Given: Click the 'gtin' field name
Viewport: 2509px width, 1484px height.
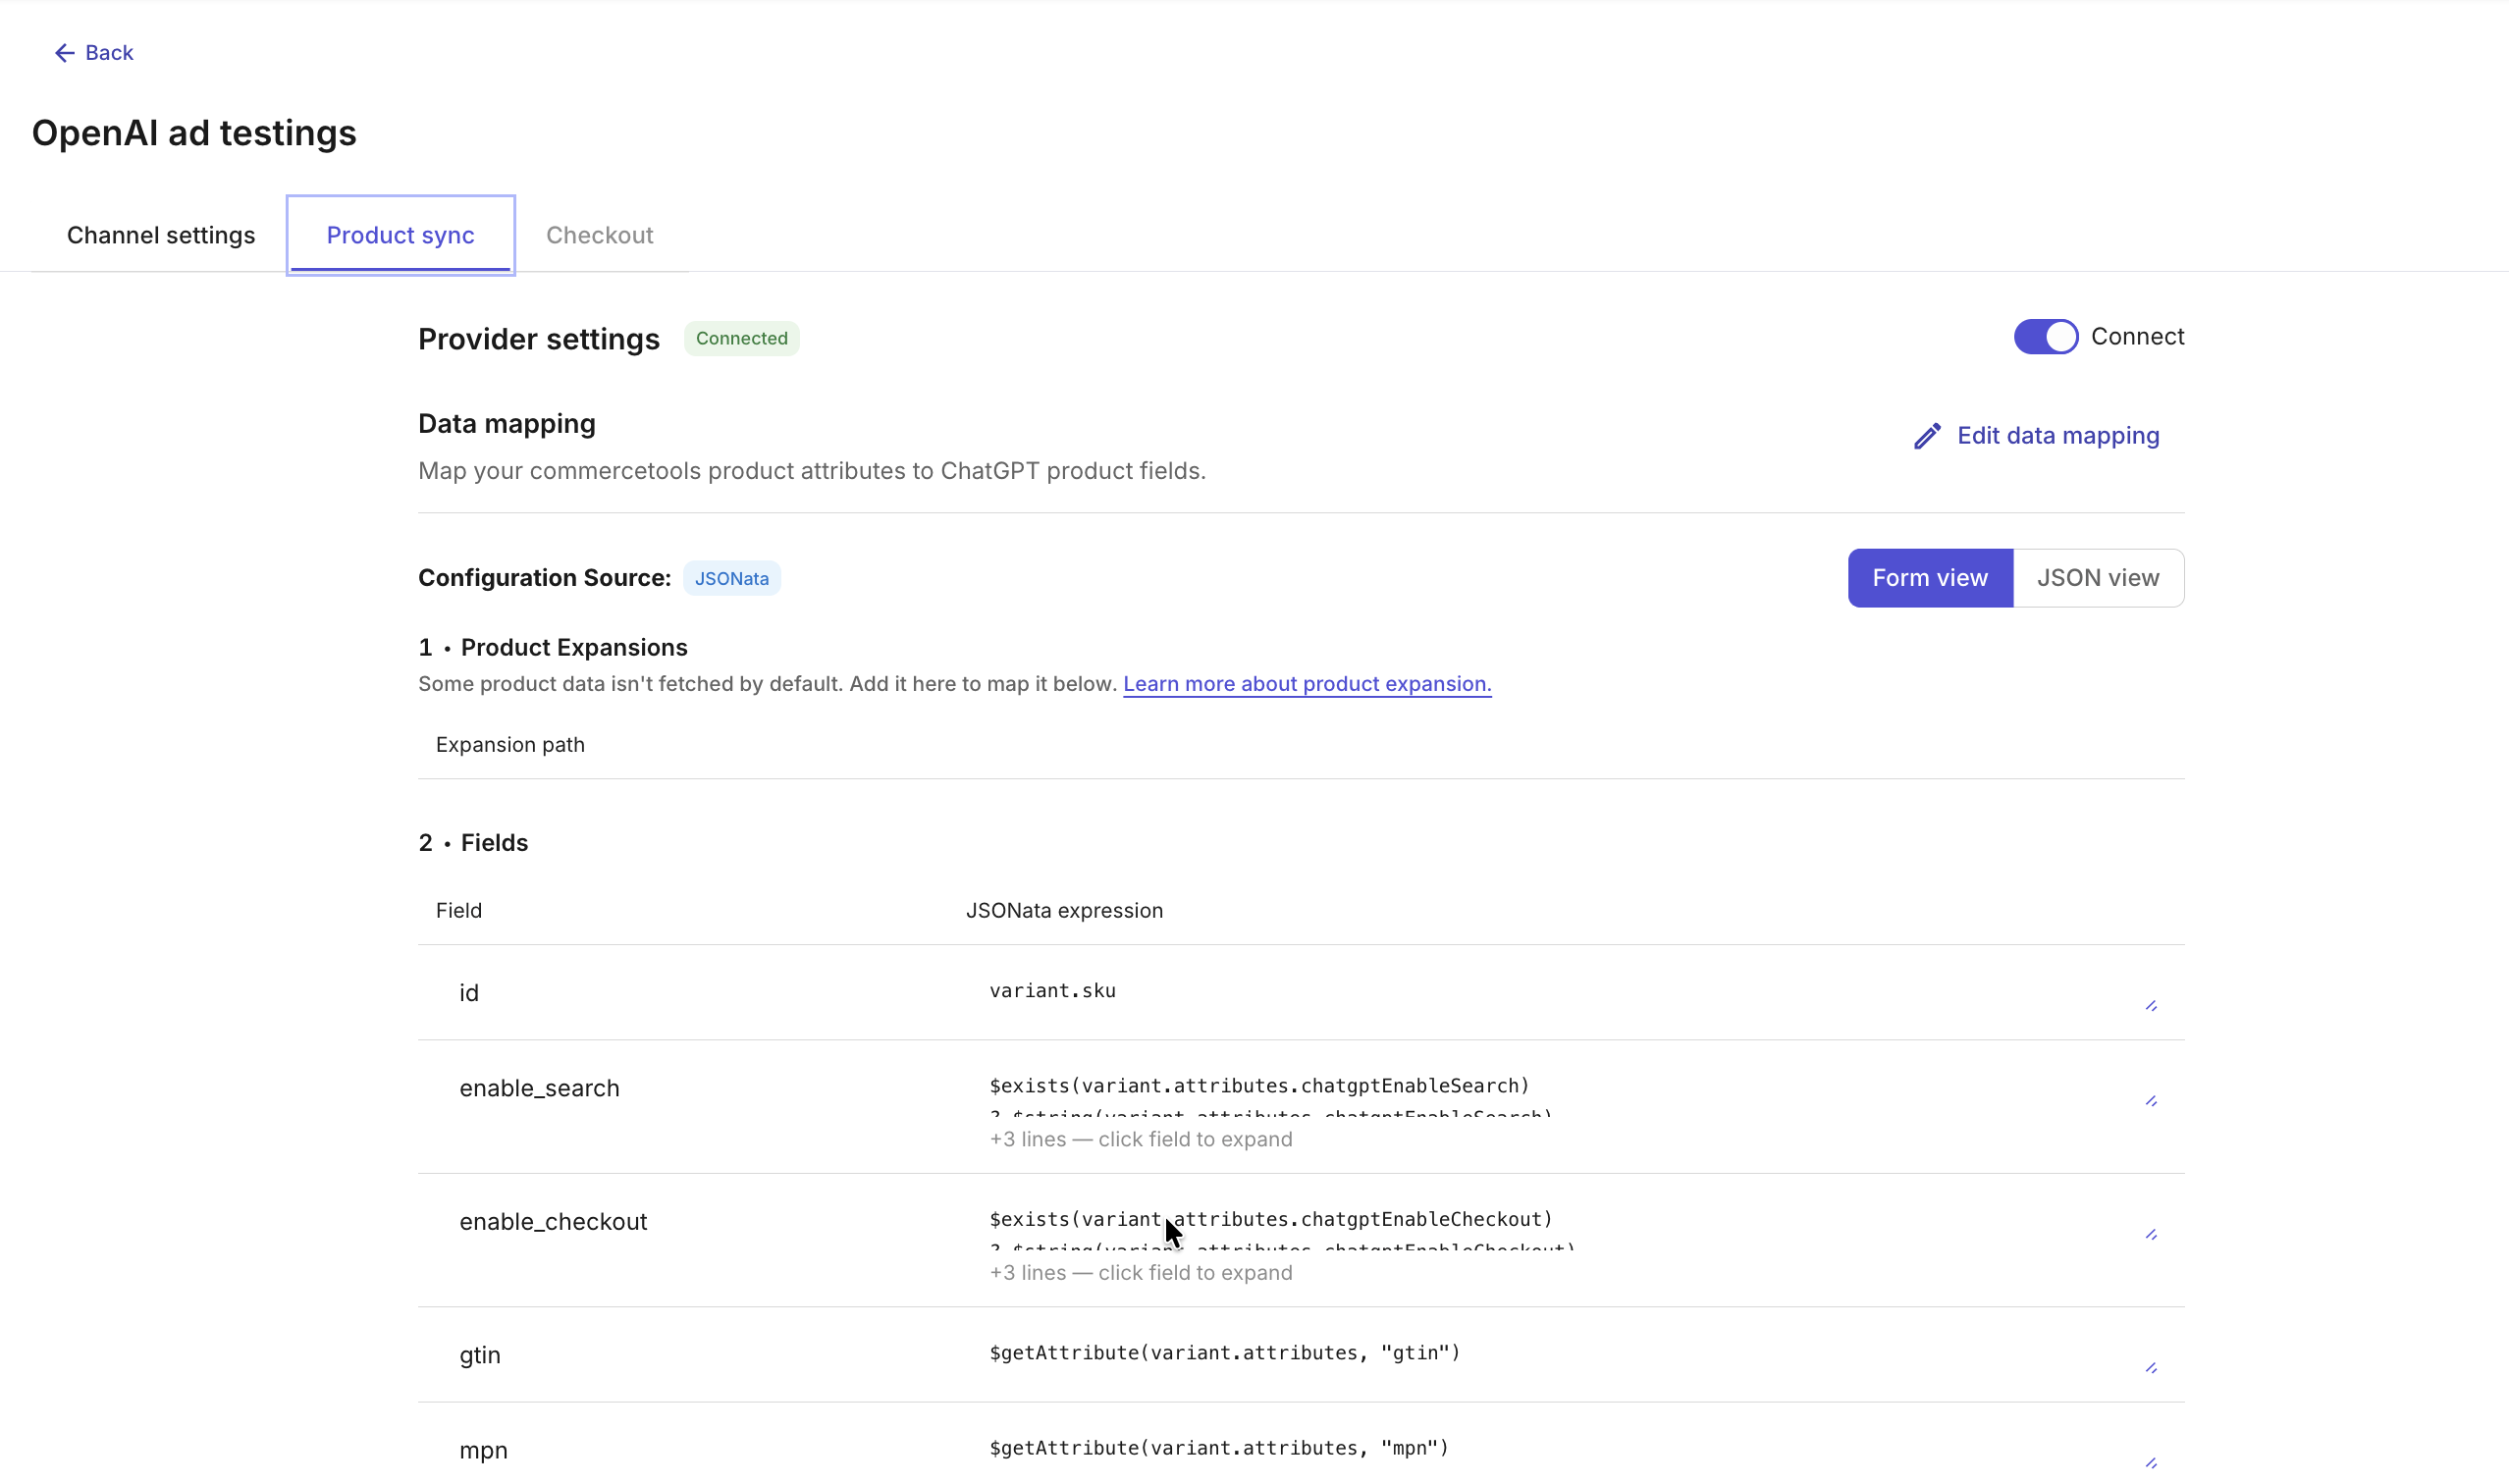Looking at the screenshot, I should pos(479,1355).
